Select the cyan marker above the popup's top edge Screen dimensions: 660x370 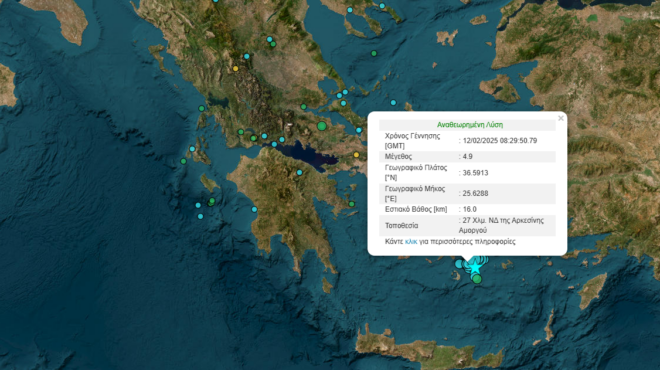click(393, 103)
